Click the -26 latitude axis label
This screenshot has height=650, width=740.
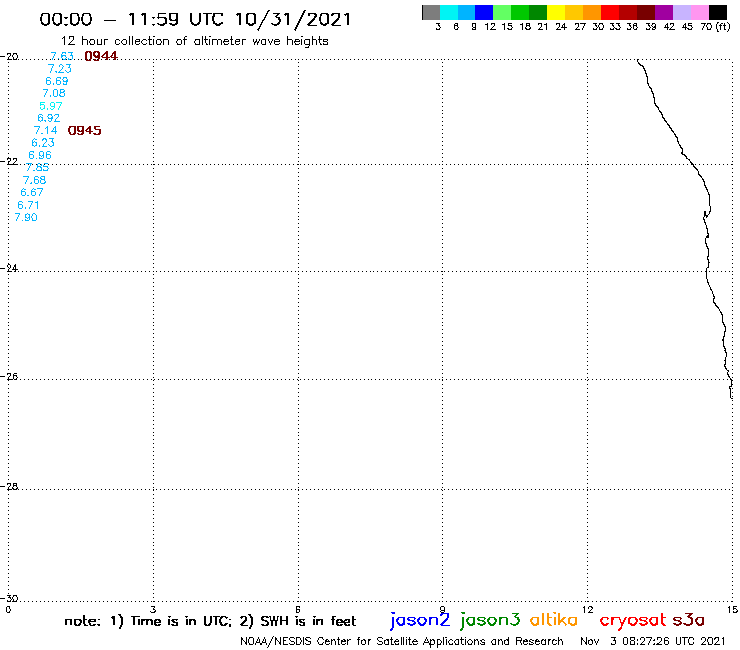pyautogui.click(x=9, y=377)
